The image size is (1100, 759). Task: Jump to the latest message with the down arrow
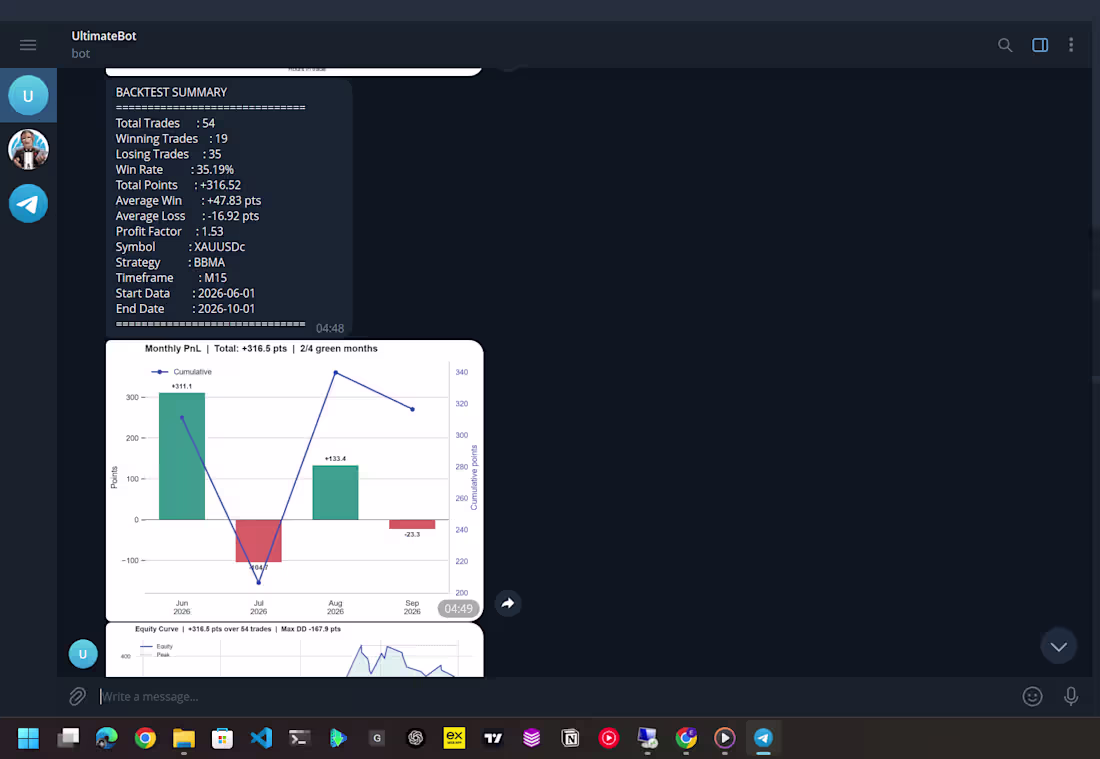click(1059, 646)
